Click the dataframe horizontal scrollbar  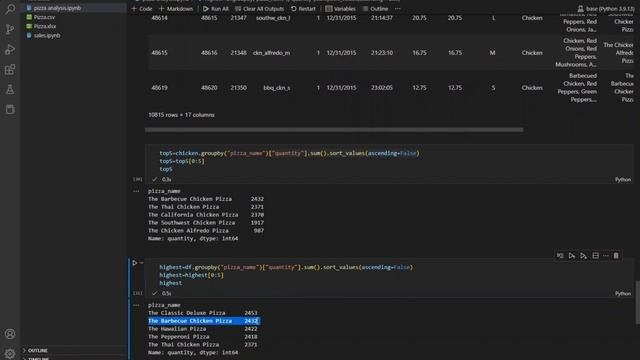click(334, 130)
